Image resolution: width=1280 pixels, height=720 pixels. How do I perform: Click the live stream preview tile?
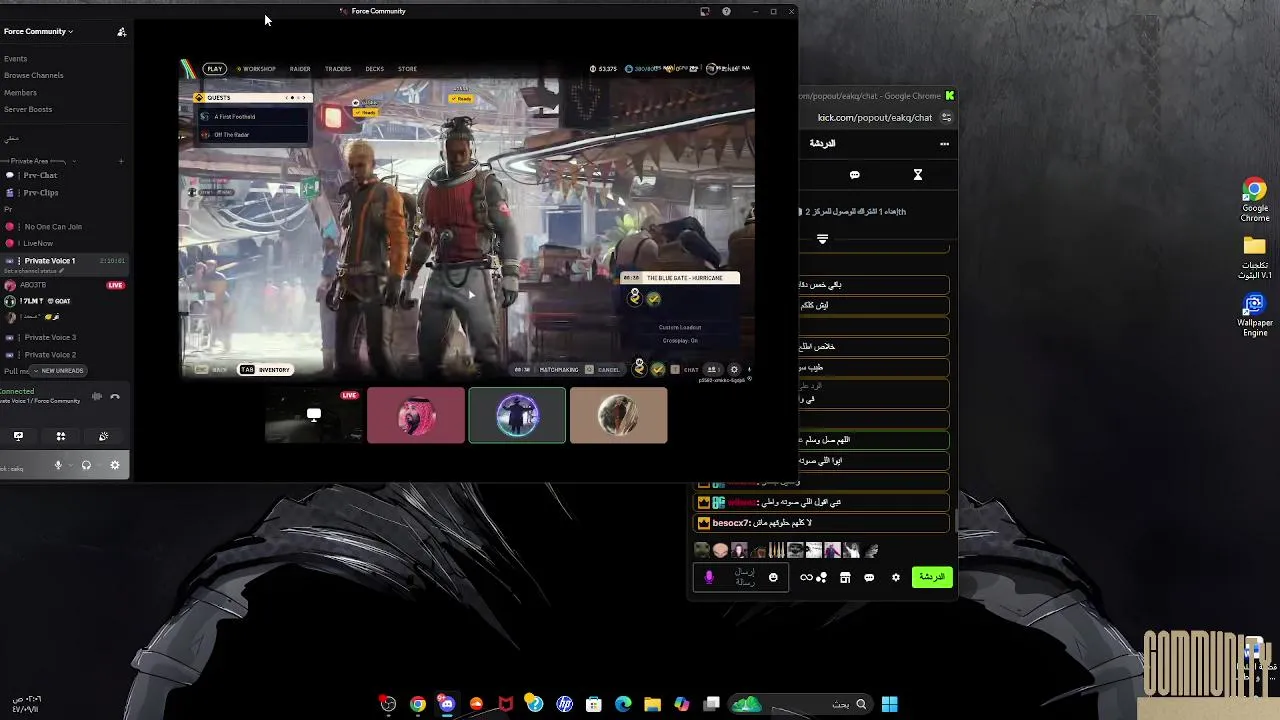tap(314, 415)
